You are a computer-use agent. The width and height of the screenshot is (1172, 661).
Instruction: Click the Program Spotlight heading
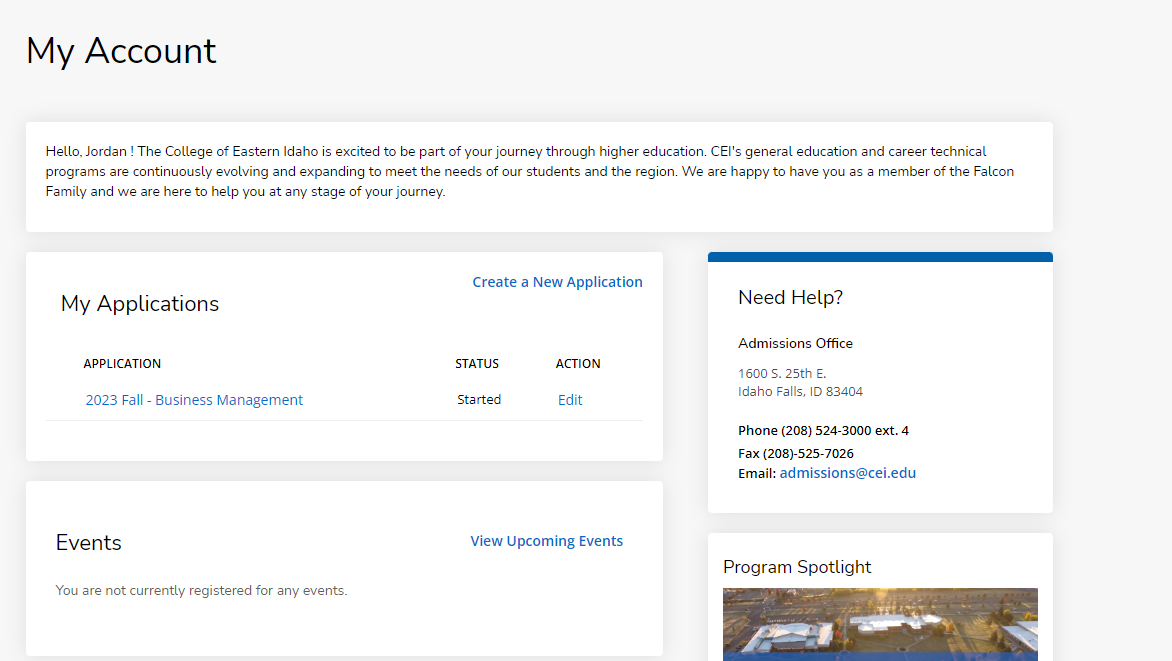tap(797, 567)
